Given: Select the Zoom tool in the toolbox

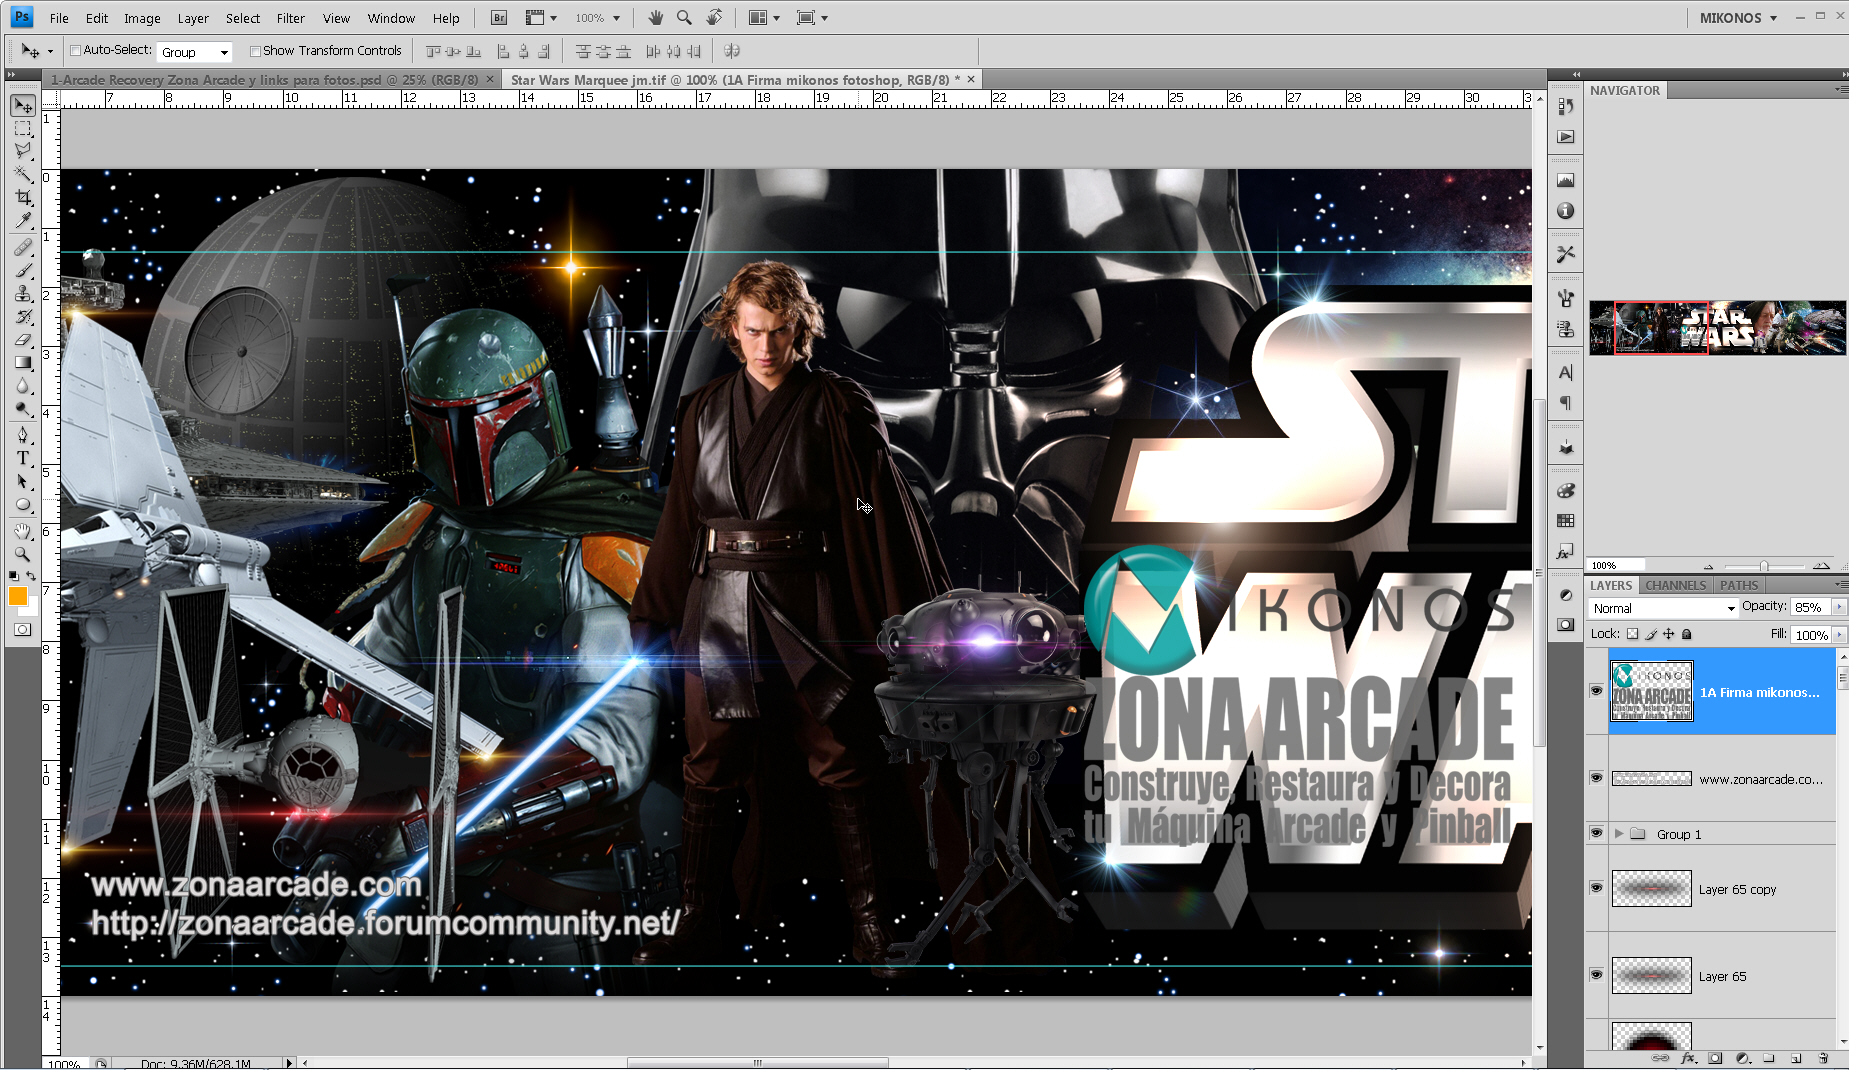Looking at the screenshot, I should pyautogui.click(x=23, y=554).
